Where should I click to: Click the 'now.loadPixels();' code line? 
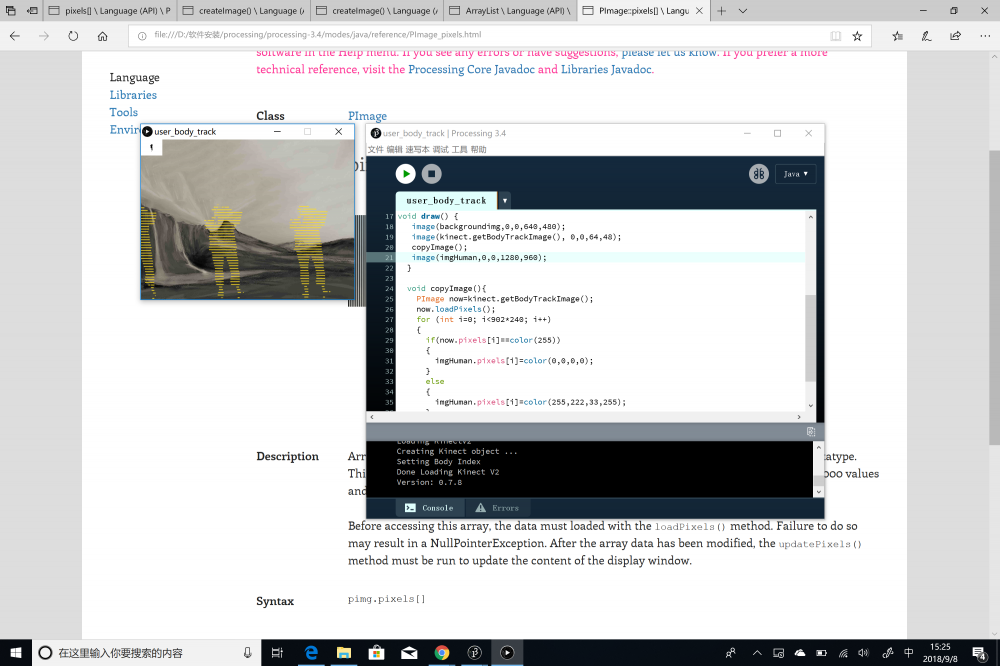pos(455,309)
